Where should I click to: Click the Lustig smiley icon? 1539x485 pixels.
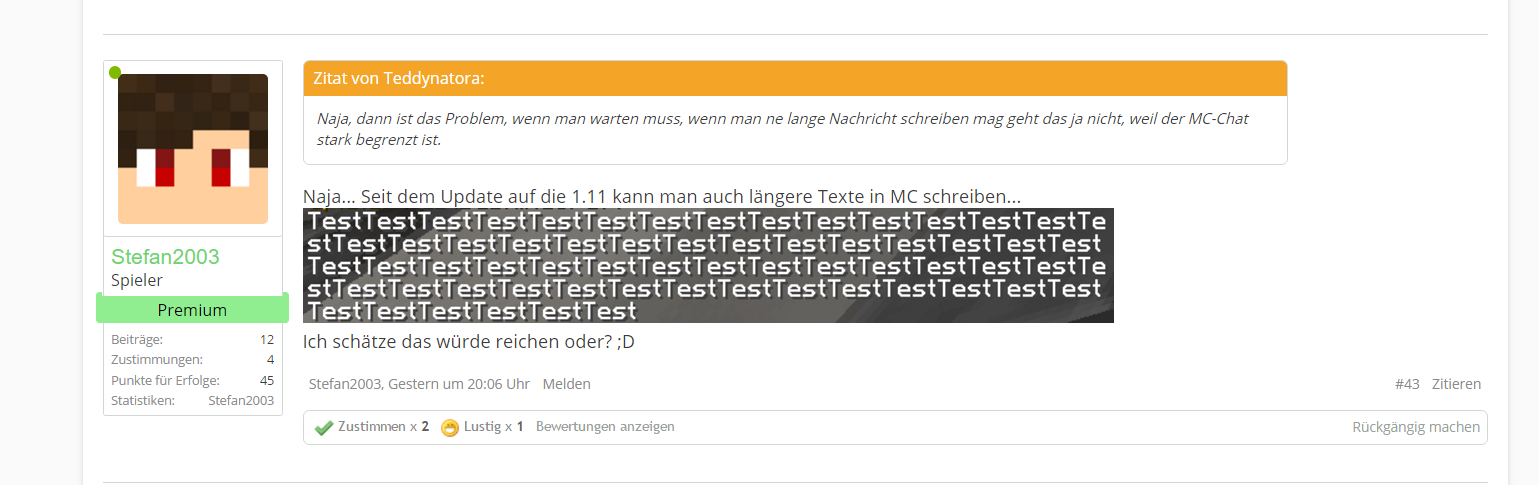(x=450, y=428)
